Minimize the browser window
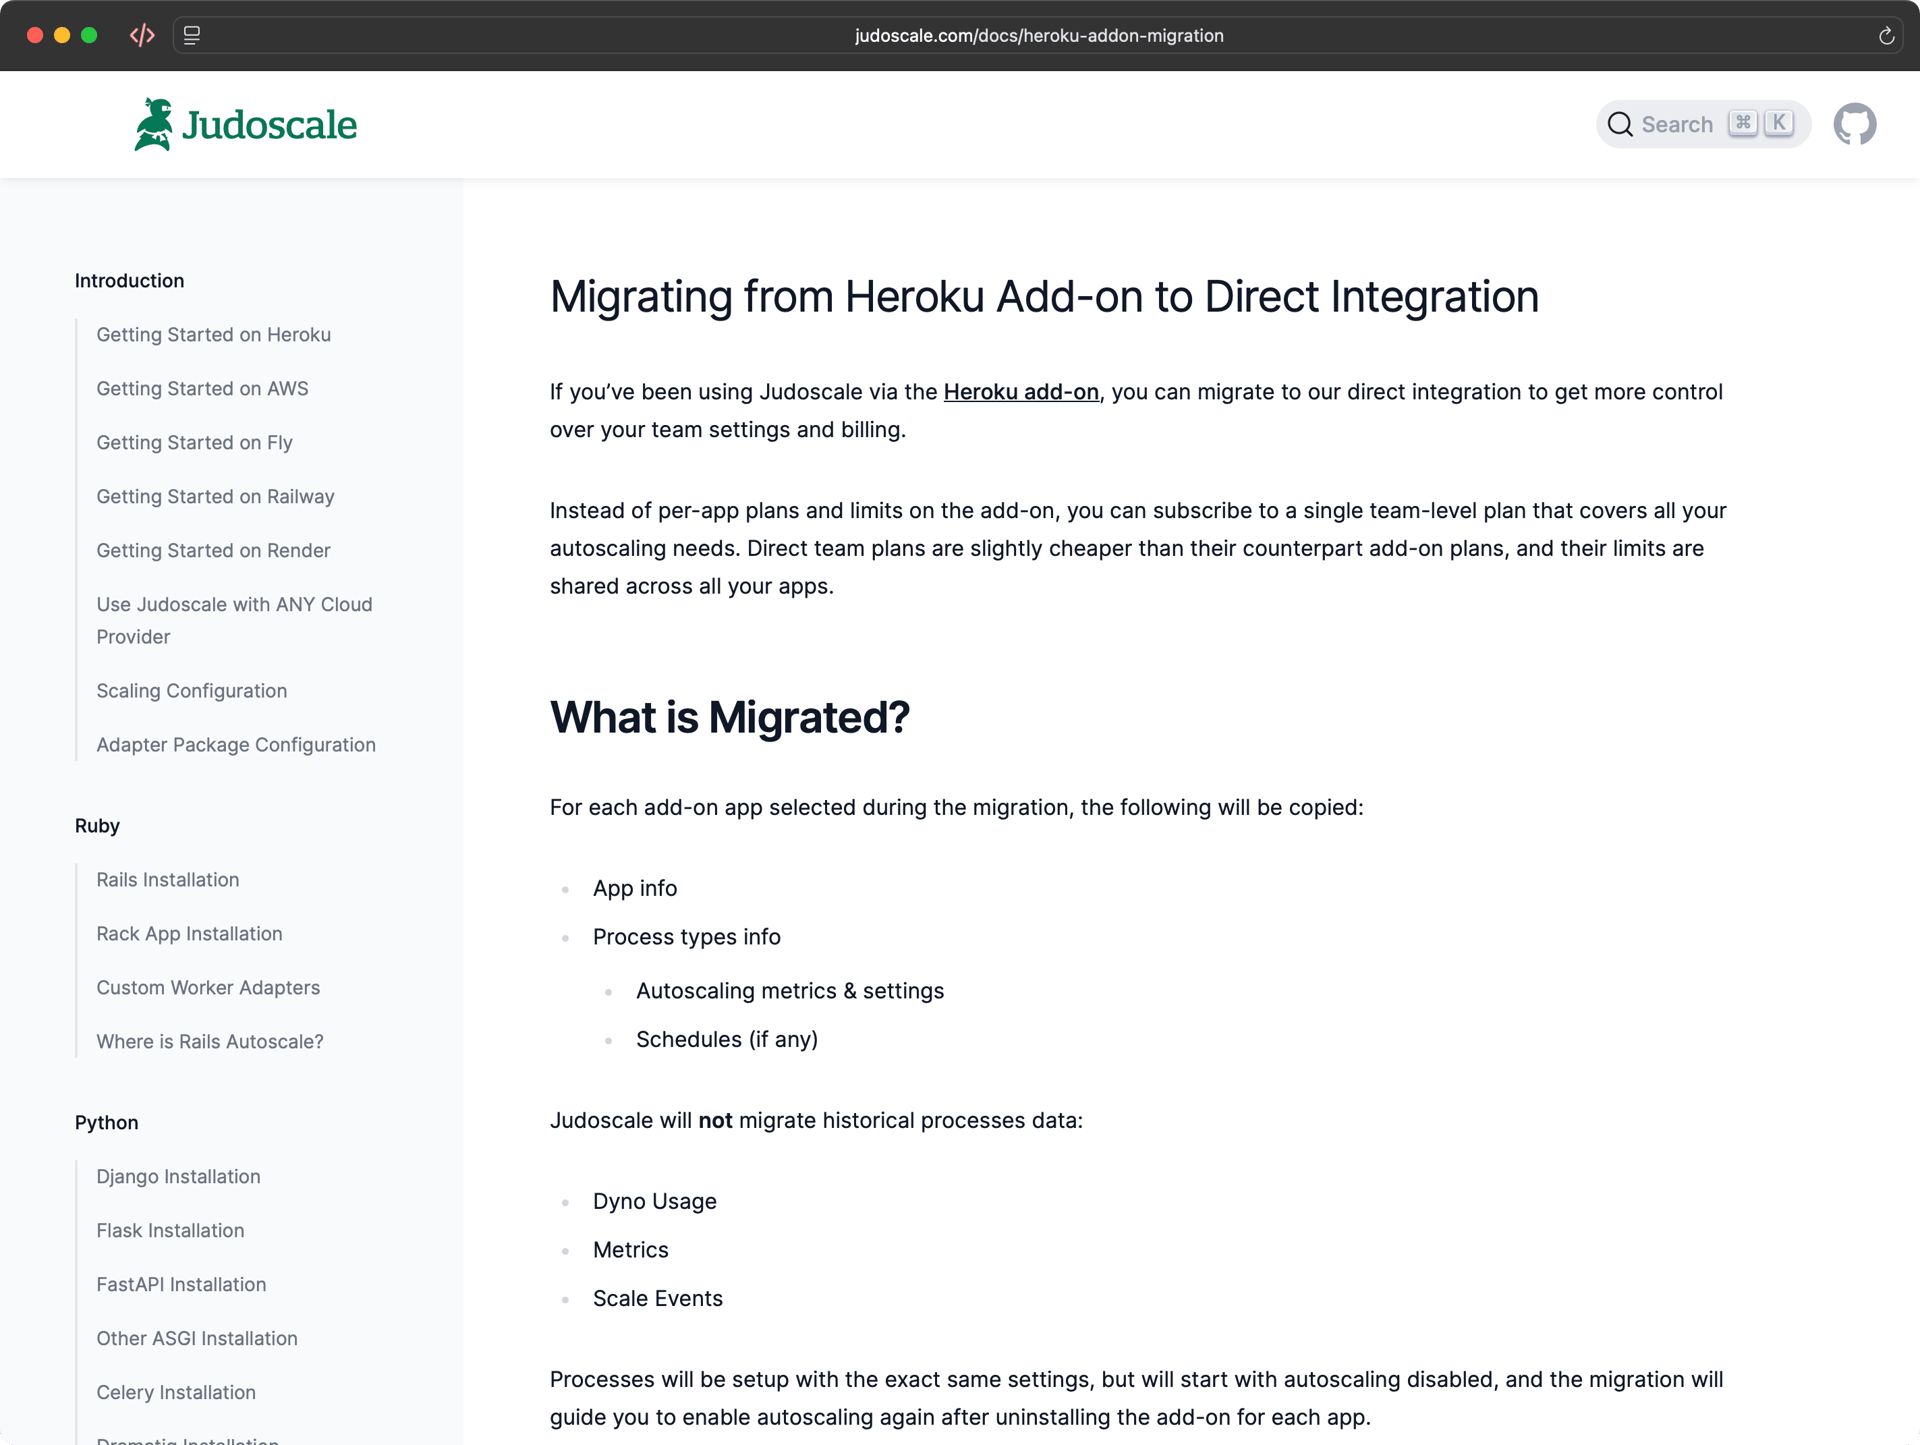Screen dimensions: 1920x1445 point(62,36)
